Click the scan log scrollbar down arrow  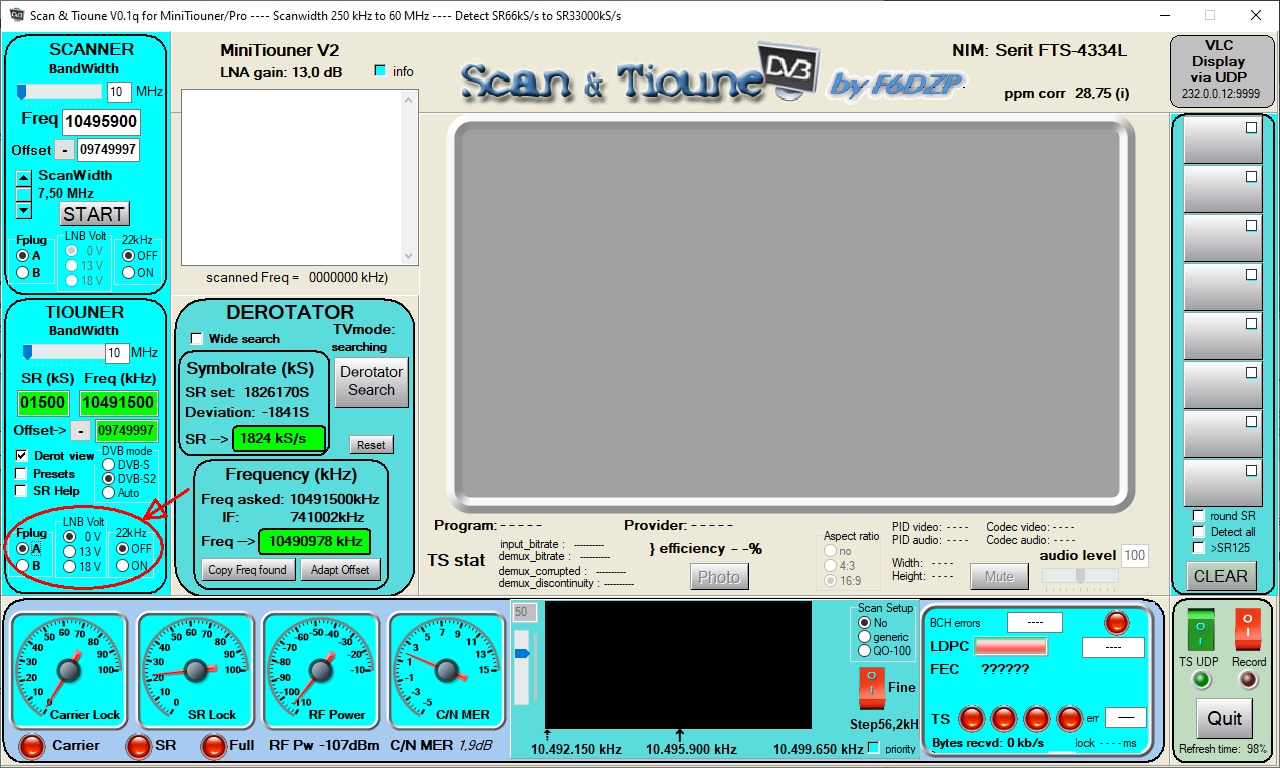pos(408,256)
